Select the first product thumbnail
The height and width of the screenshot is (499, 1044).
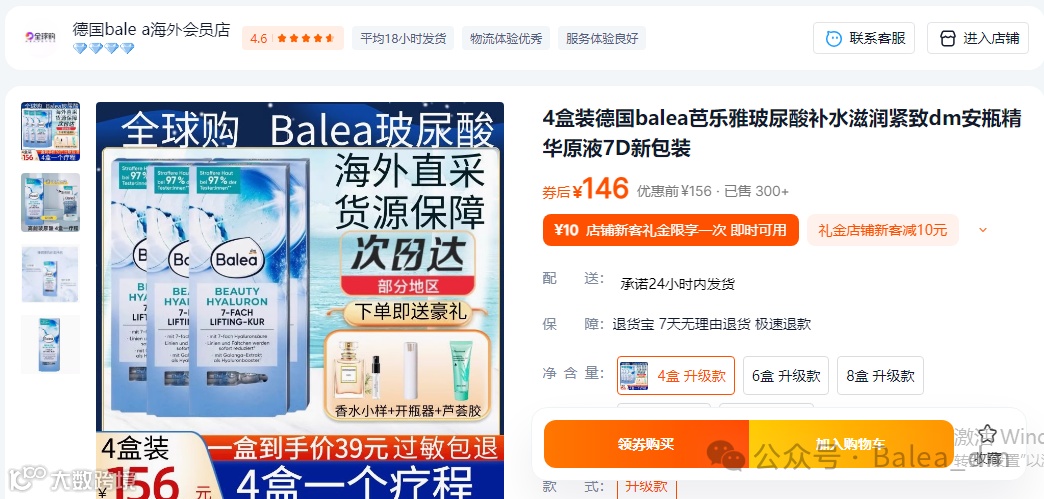[x=51, y=131]
